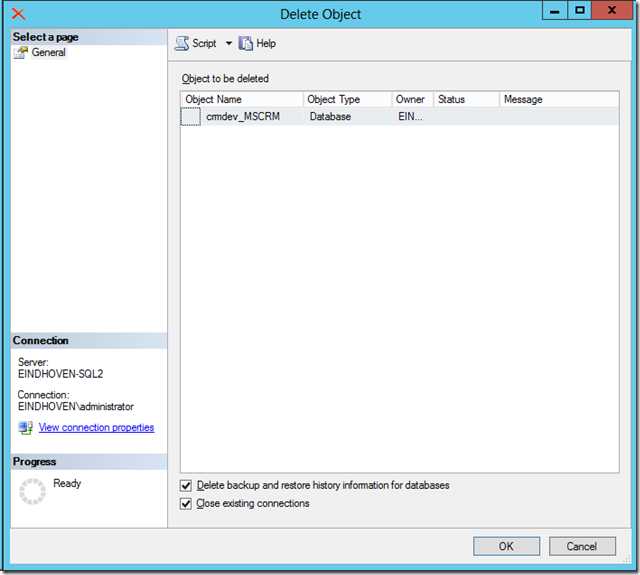This screenshot has height=575, width=640.
Task: Sort by the Object Name column header
Action: point(242,99)
